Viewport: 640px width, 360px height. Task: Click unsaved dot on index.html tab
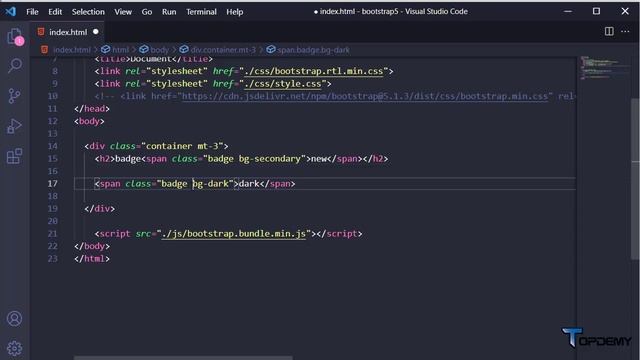96,32
